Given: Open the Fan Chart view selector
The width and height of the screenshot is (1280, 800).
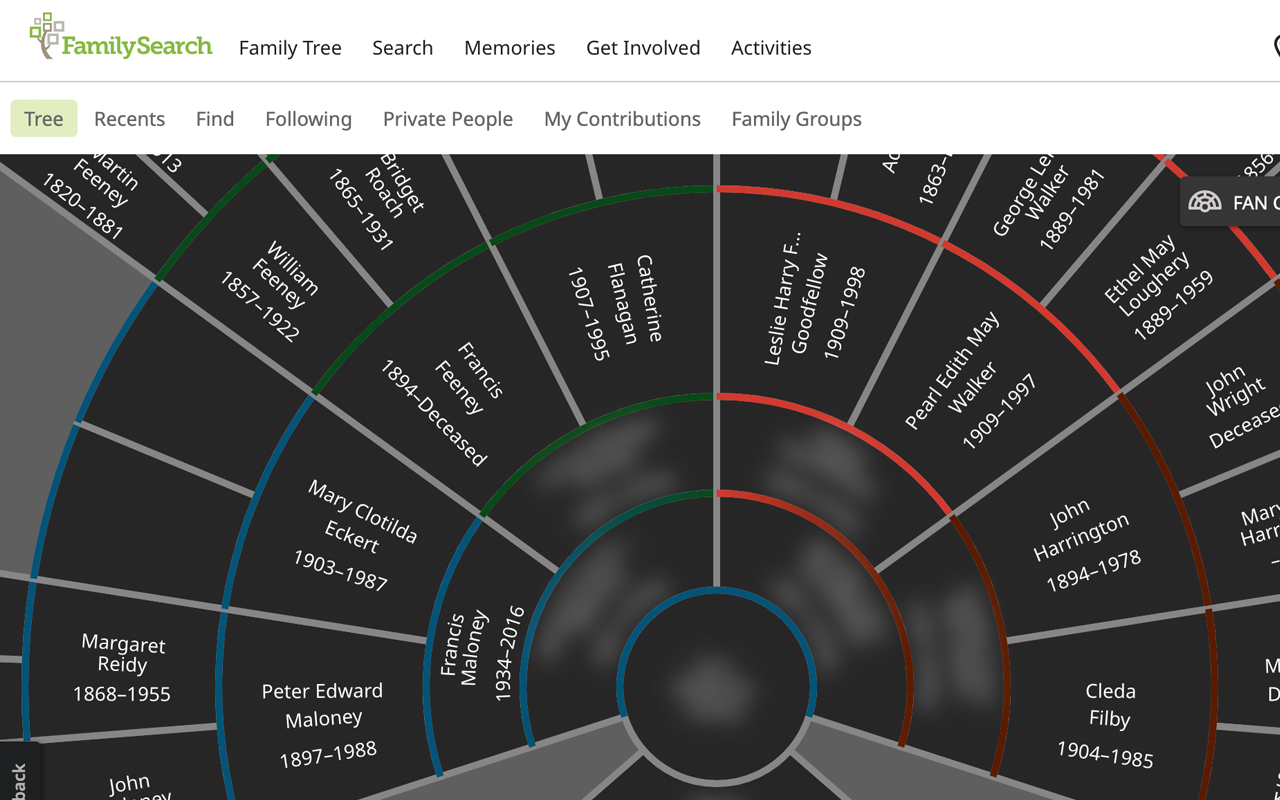Looking at the screenshot, I should click(x=1232, y=202).
